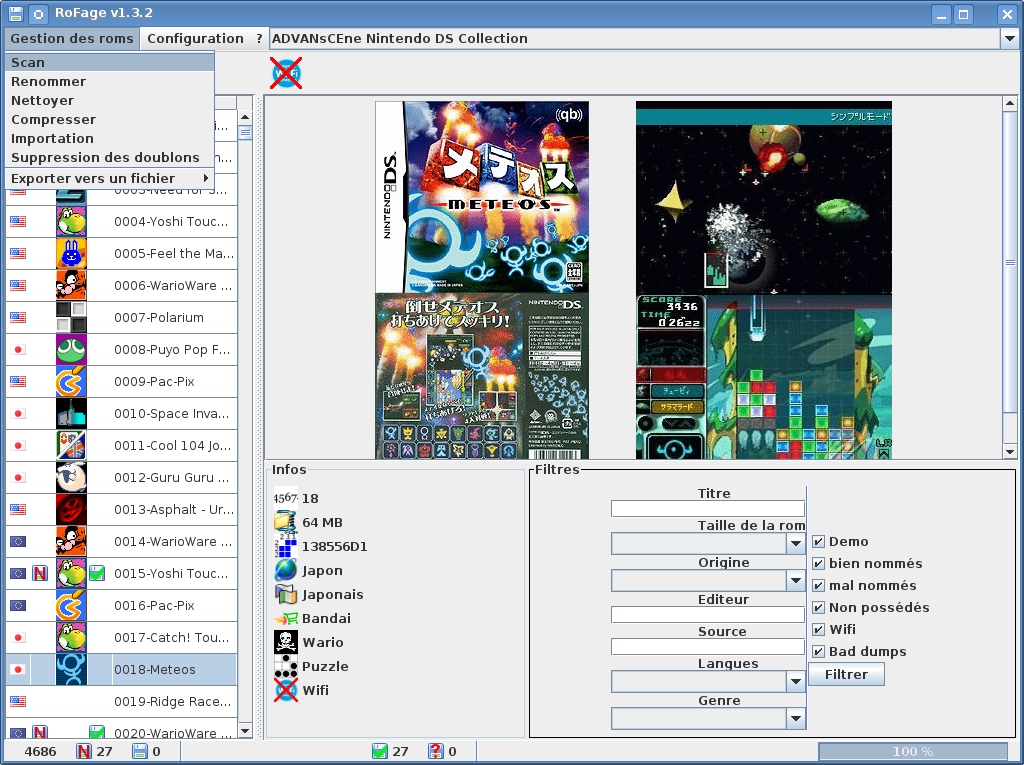
Task: Click the red Asphalt Urban GT game icon
Action: [71, 510]
